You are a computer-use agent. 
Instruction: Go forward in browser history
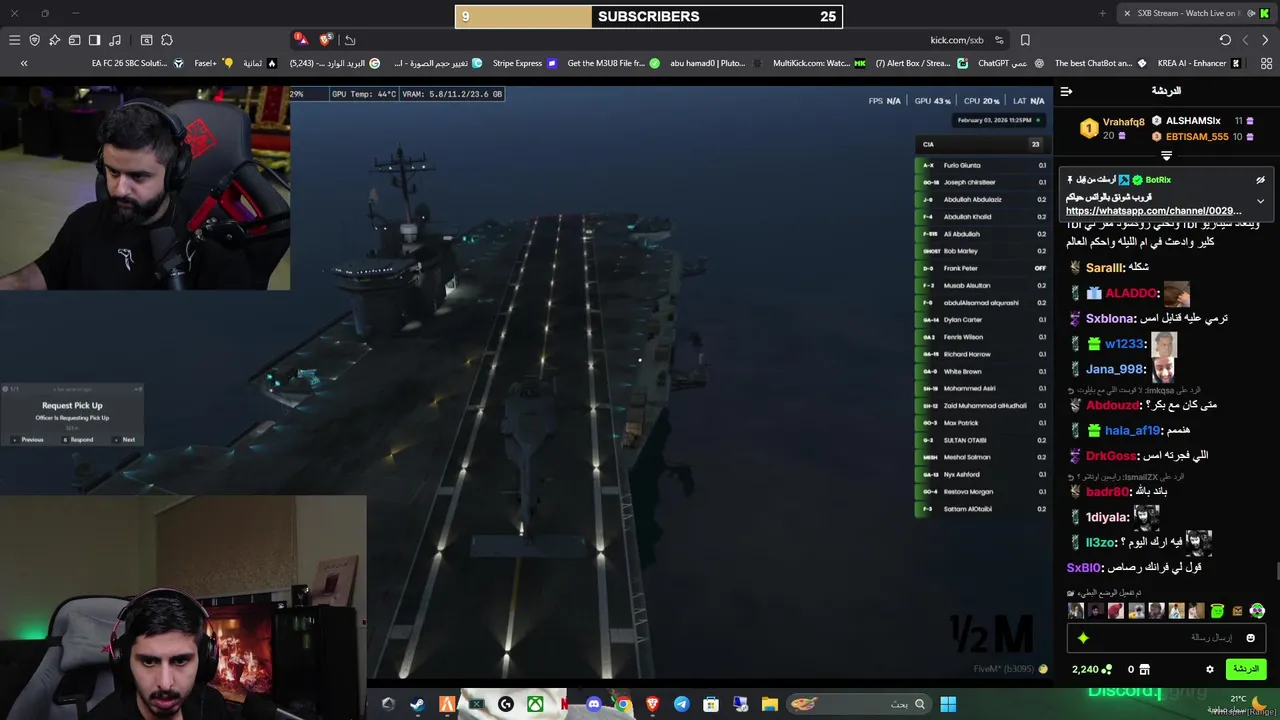tap(1245, 40)
